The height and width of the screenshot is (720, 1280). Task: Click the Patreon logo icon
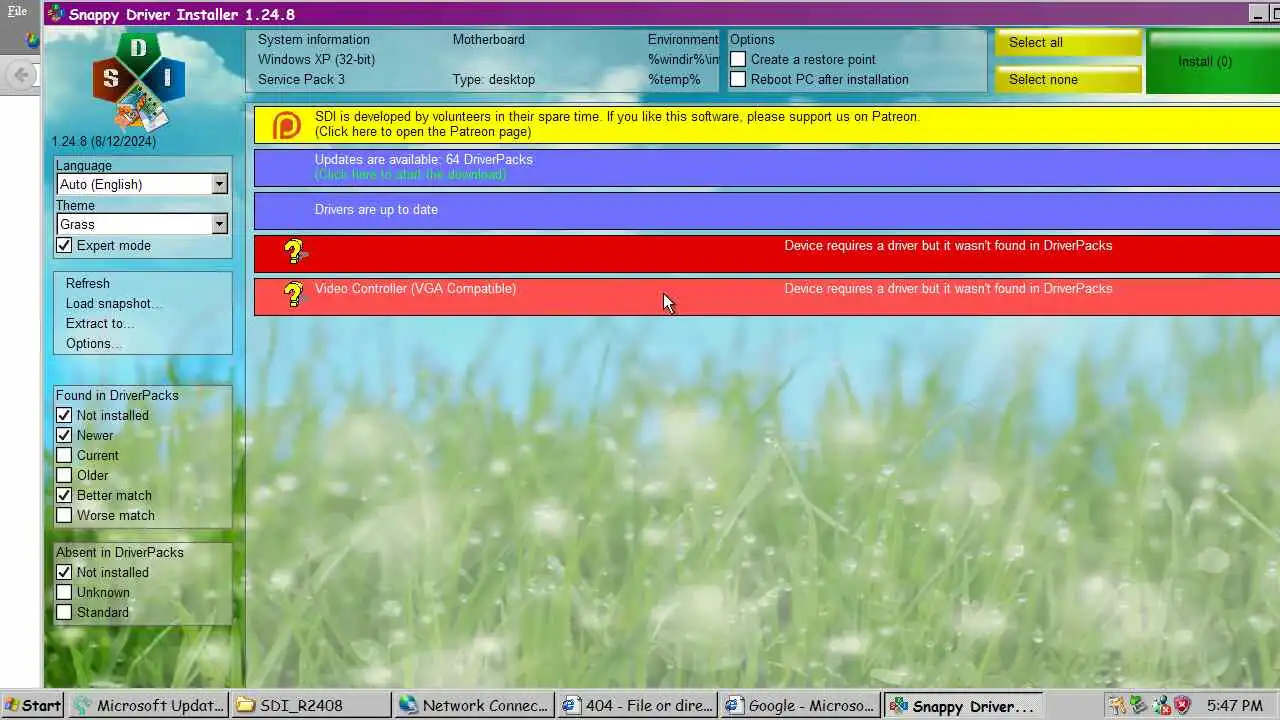coord(287,125)
